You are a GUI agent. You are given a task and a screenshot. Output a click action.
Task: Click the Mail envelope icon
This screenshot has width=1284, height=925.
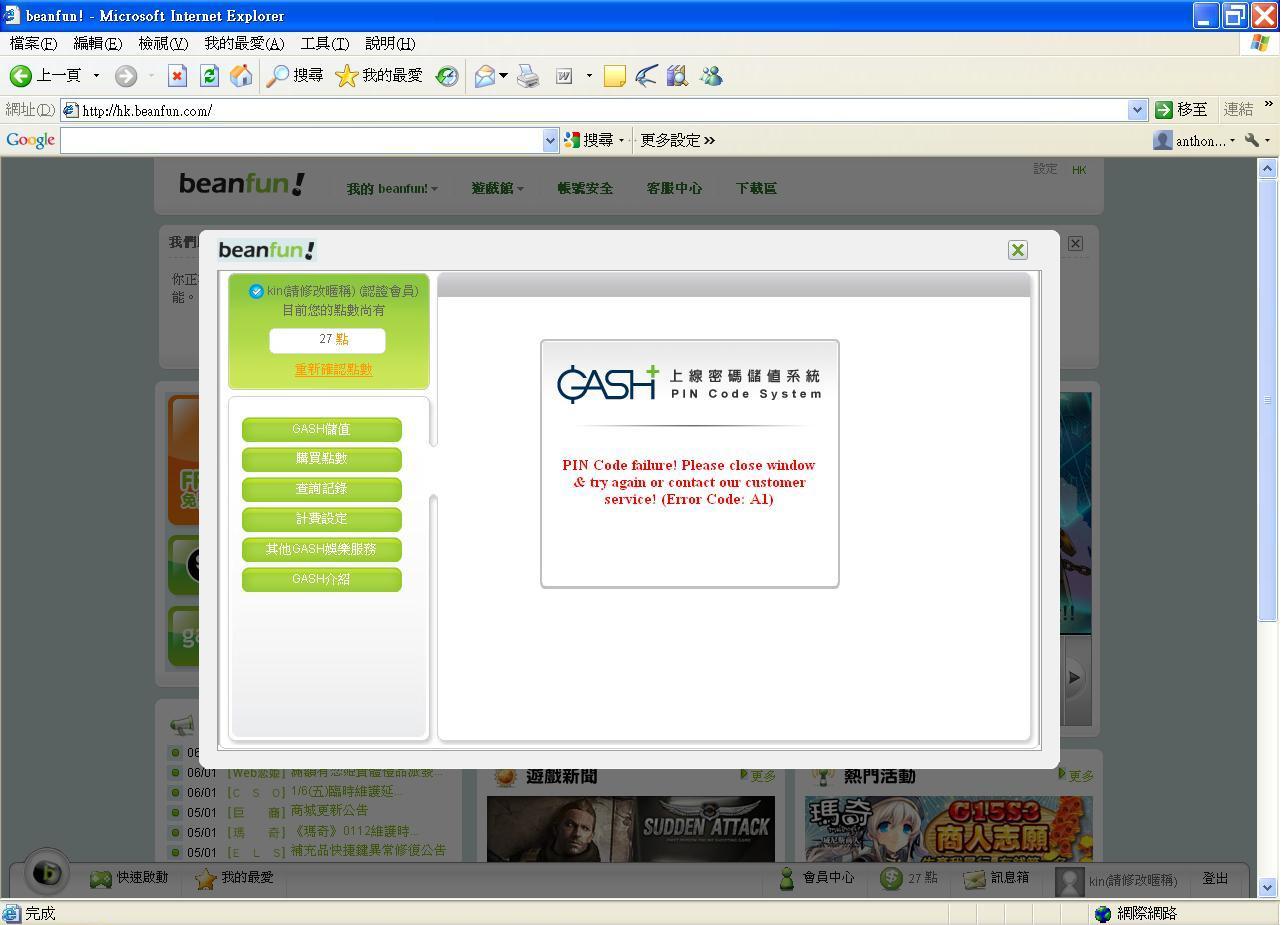pyautogui.click(x=485, y=76)
